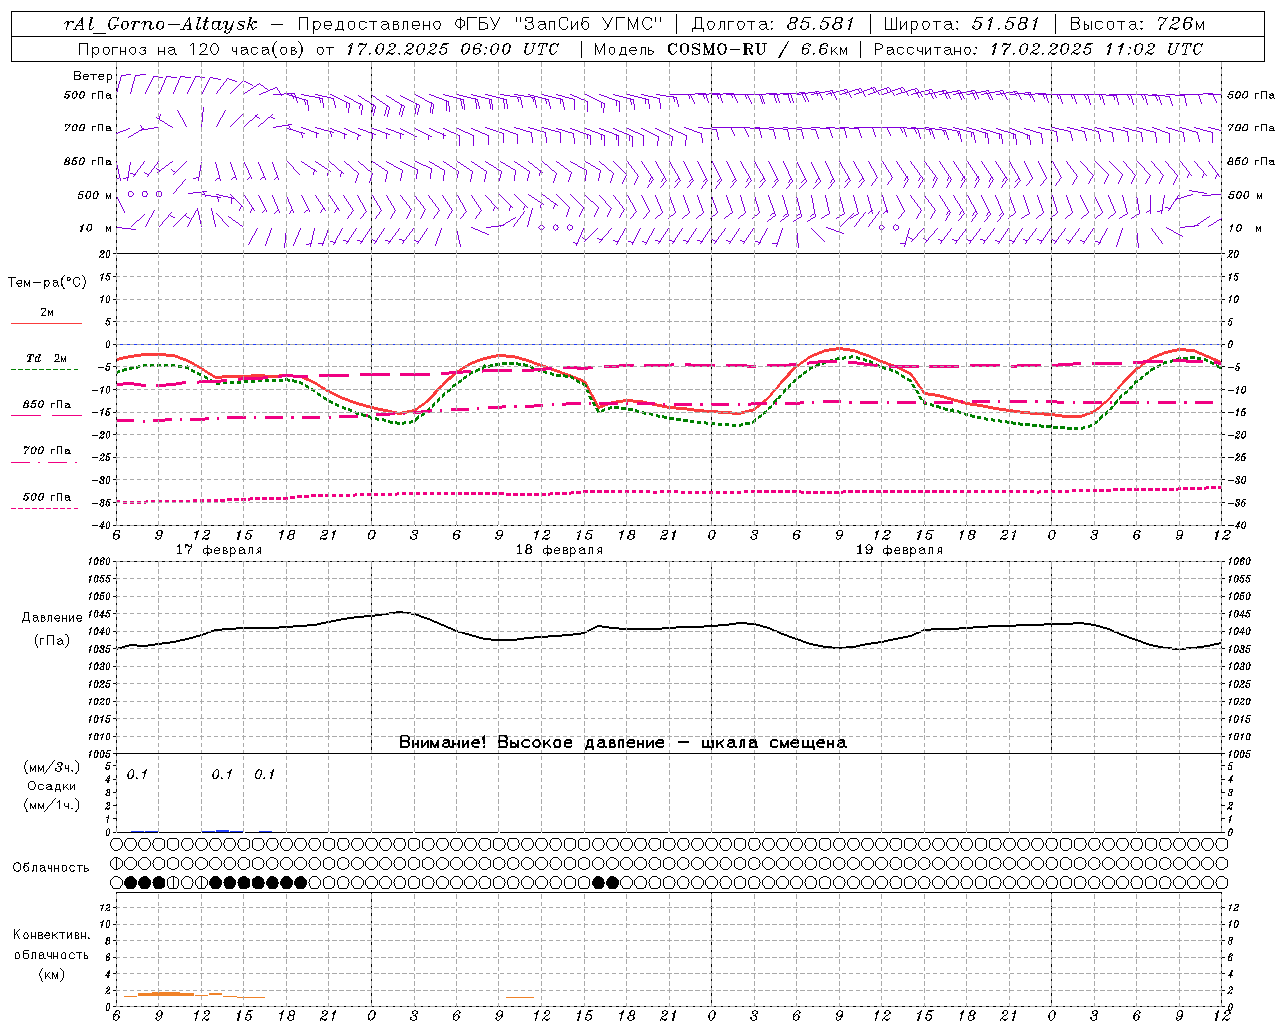The width and height of the screenshot is (1280, 1024).
Task: Click the high pressure warning text
Action: pos(622,742)
